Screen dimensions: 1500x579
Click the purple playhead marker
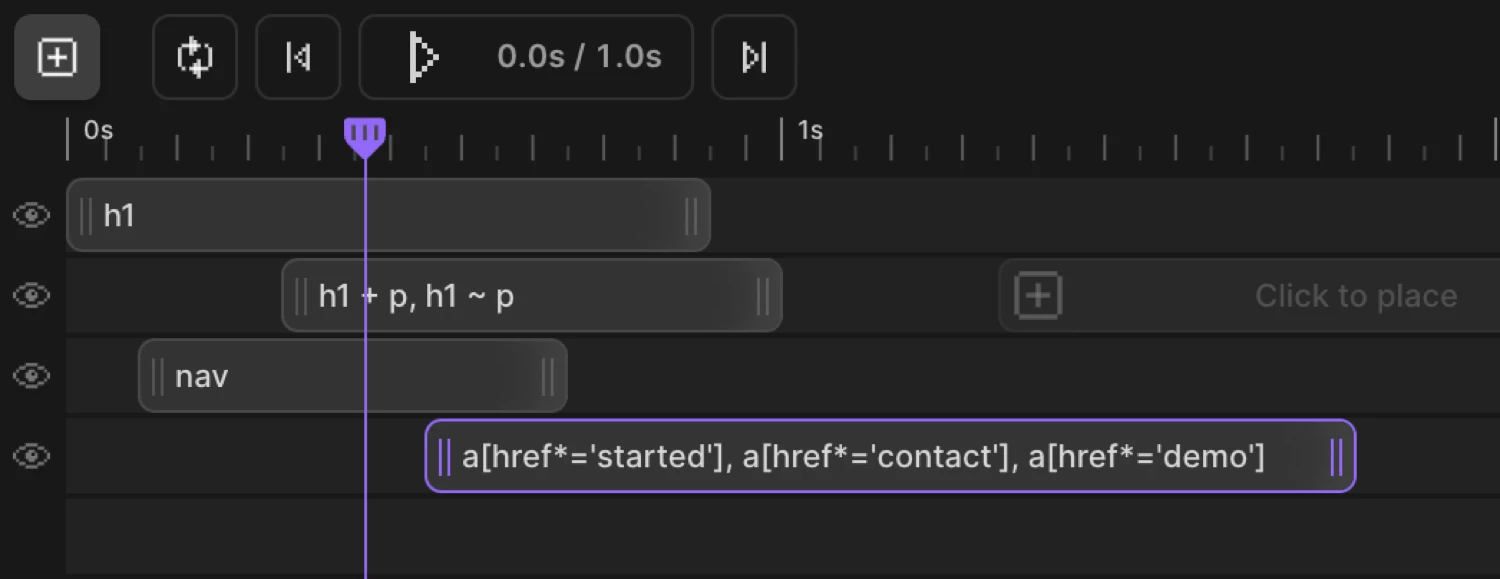[x=365, y=135]
